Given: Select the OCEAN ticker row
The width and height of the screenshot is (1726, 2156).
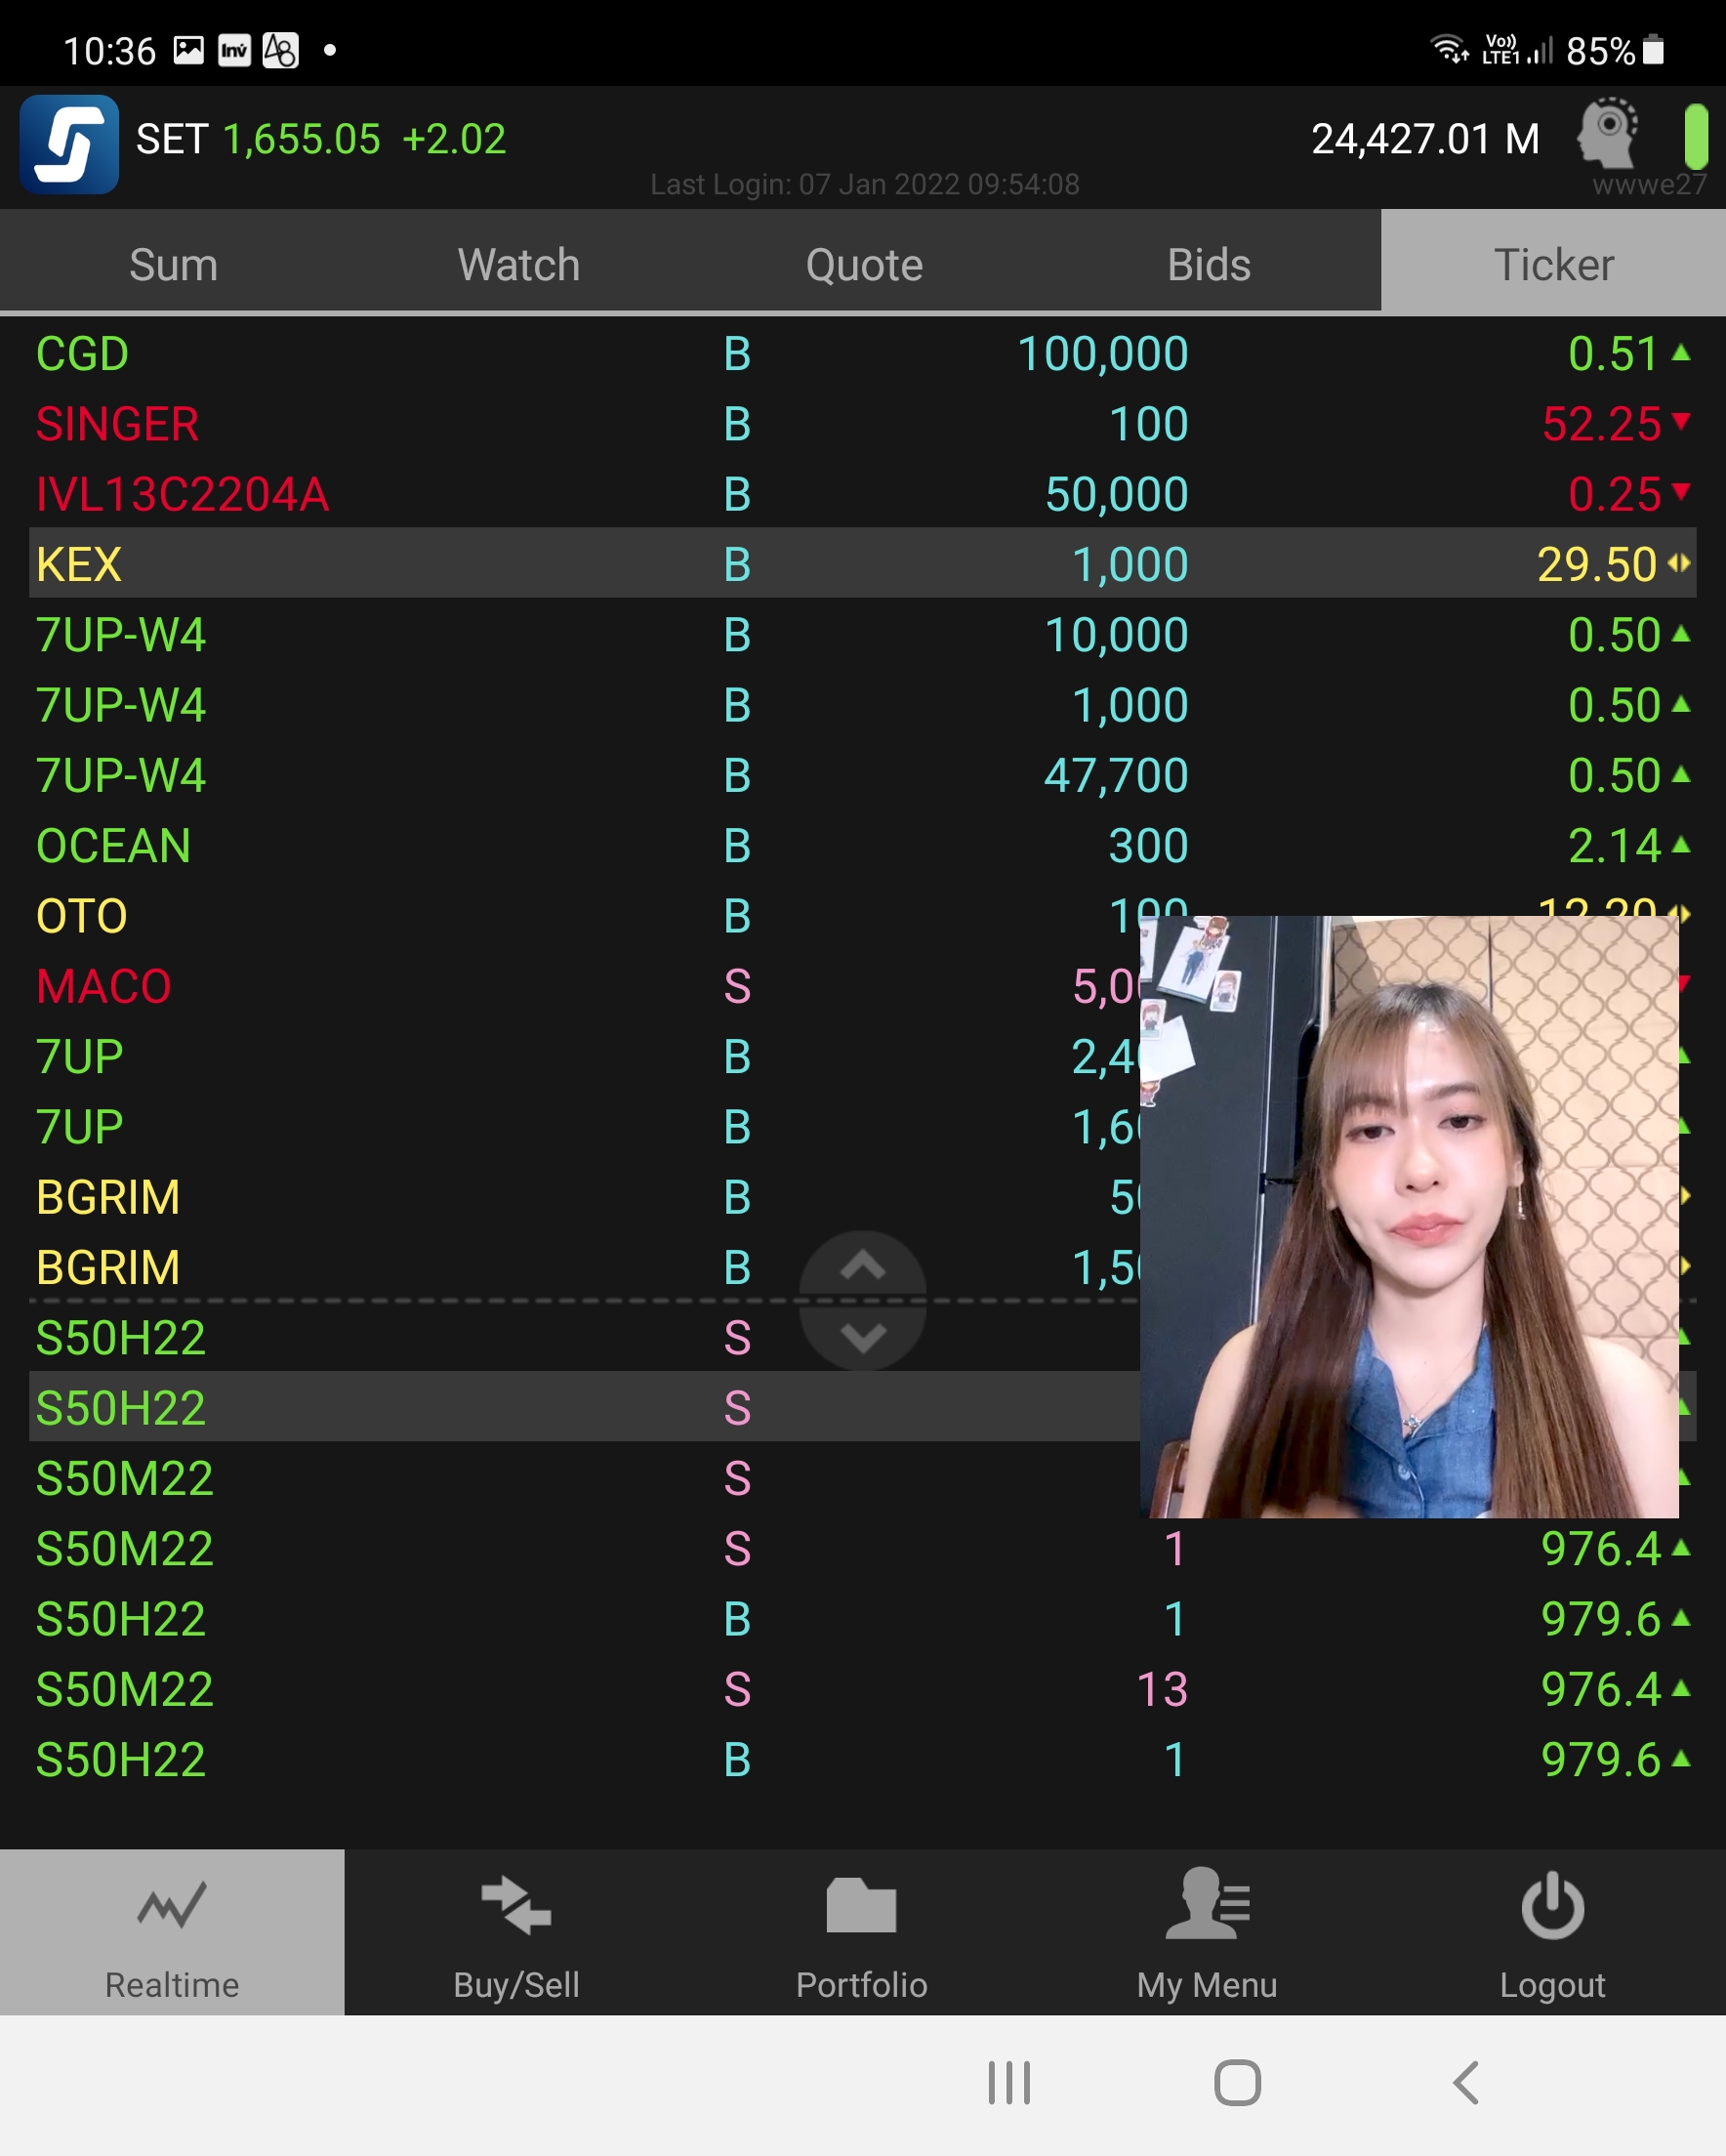Looking at the screenshot, I should point(863,845).
